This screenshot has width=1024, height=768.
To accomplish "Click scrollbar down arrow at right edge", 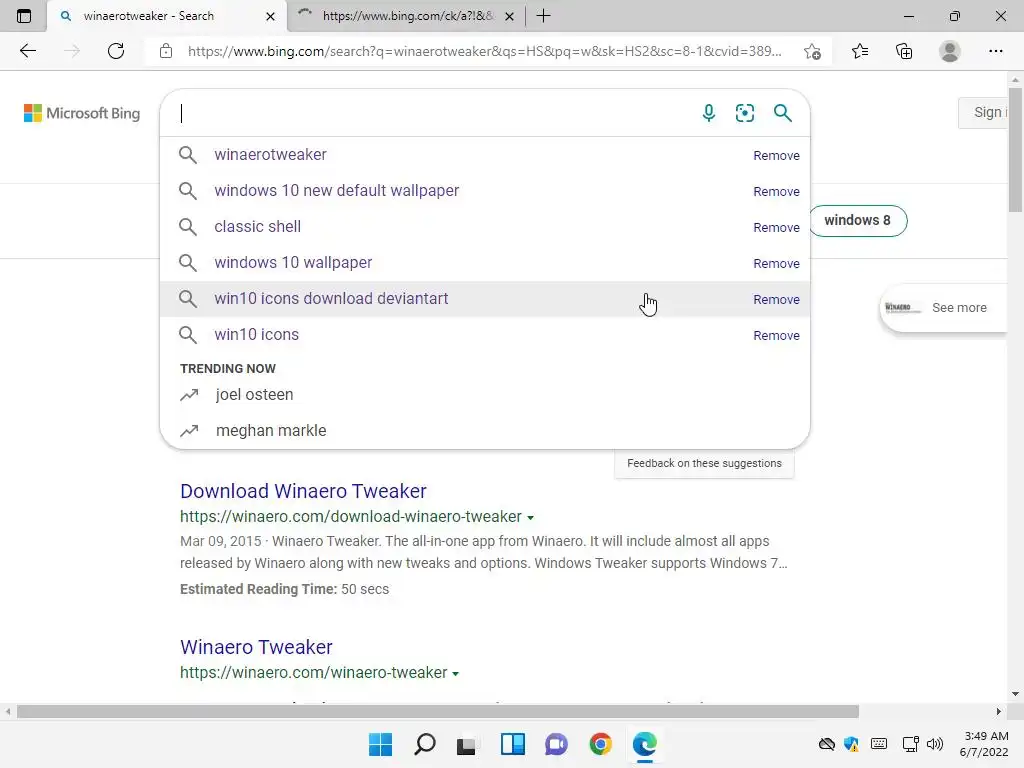I will (x=1015, y=694).
